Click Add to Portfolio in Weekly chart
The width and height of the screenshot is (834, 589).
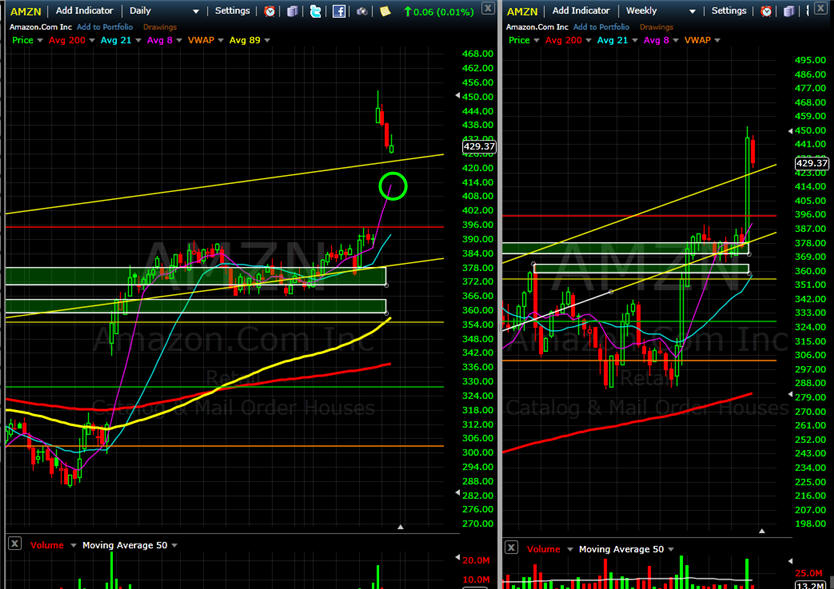tap(601, 27)
